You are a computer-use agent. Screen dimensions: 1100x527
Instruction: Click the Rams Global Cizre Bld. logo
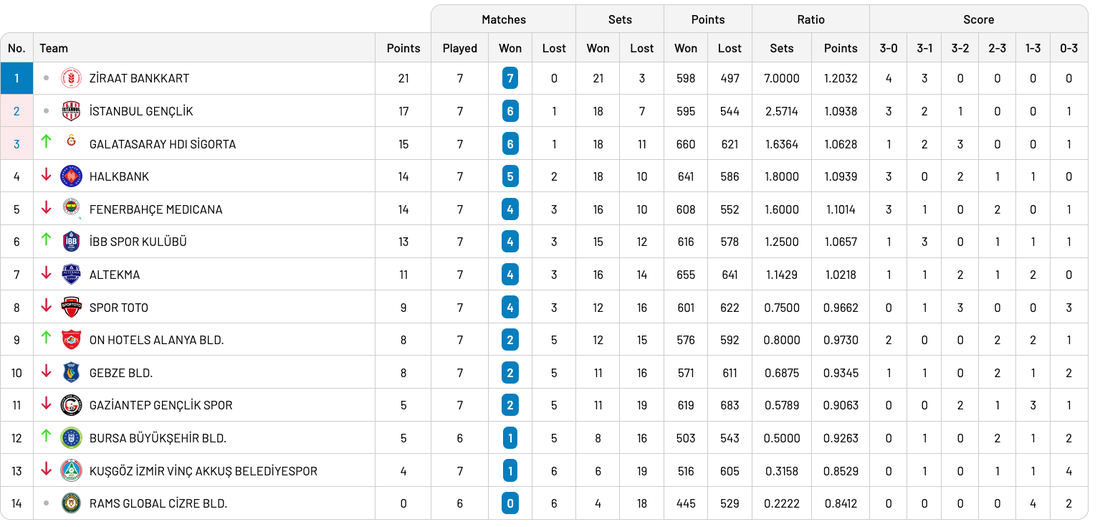71,503
